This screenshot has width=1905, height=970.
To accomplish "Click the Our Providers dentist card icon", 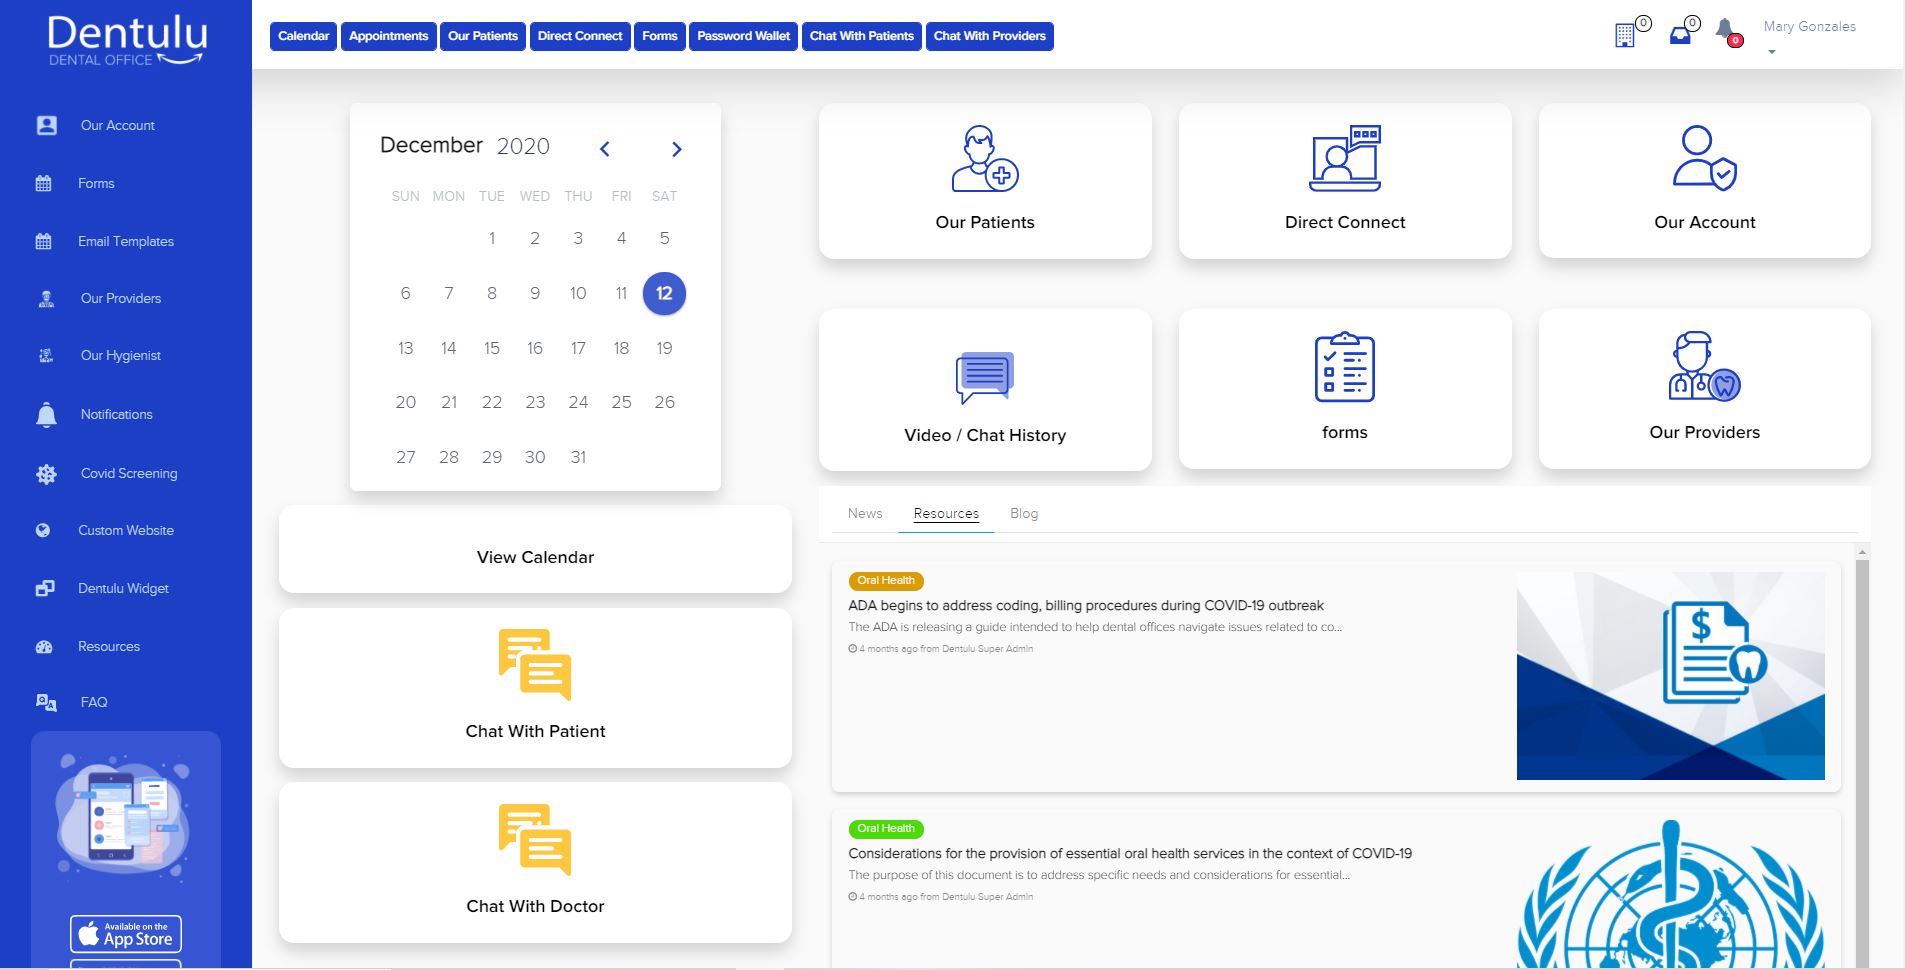I will (1705, 367).
